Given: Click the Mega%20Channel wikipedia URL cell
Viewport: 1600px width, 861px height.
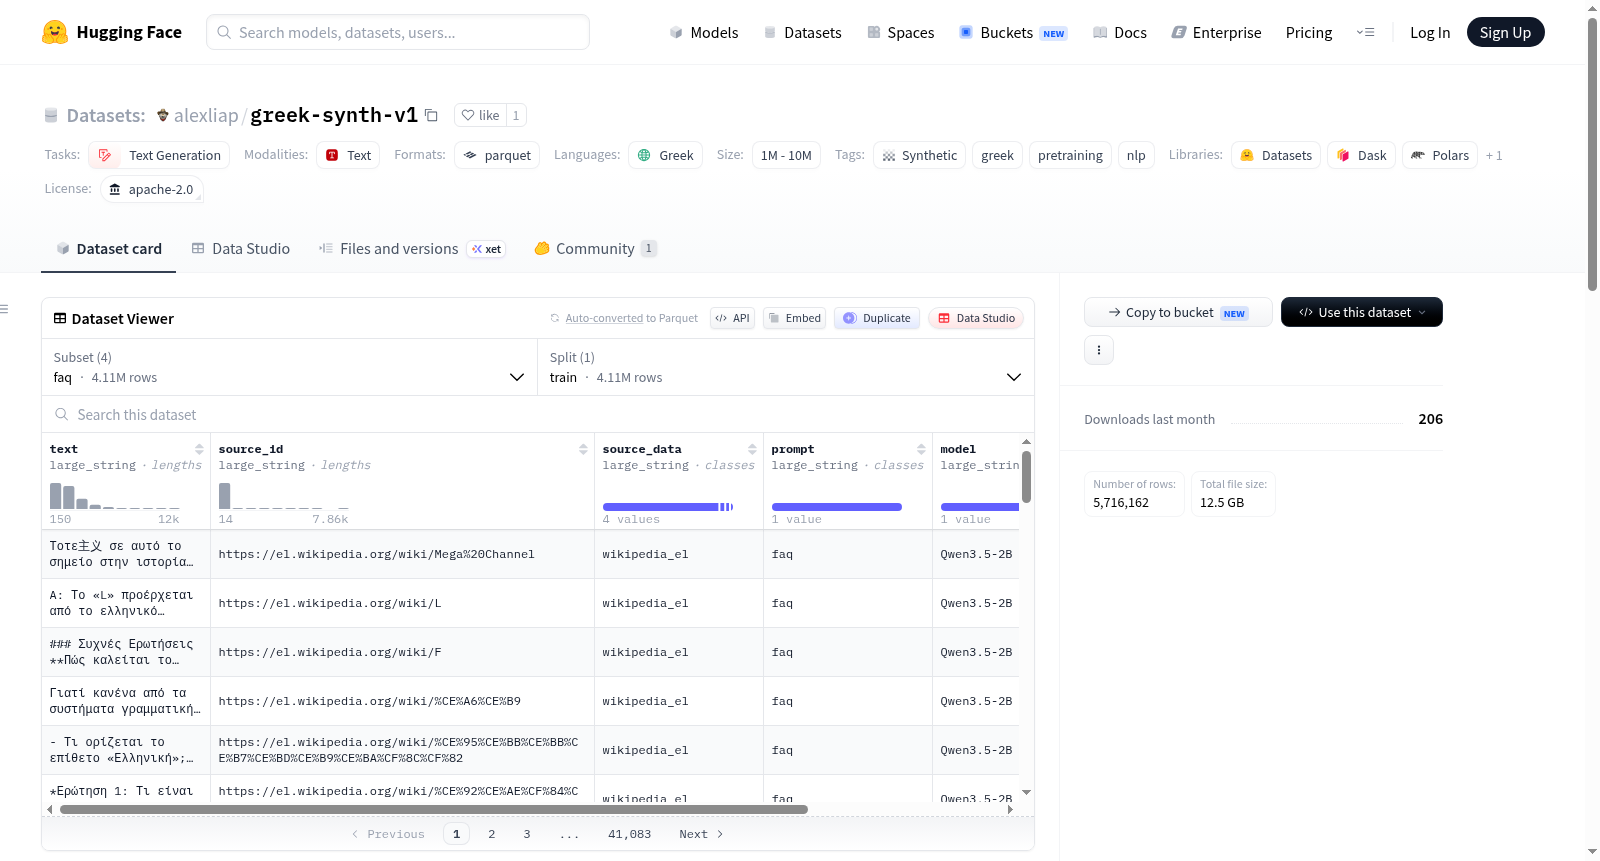Looking at the screenshot, I should coord(402,554).
